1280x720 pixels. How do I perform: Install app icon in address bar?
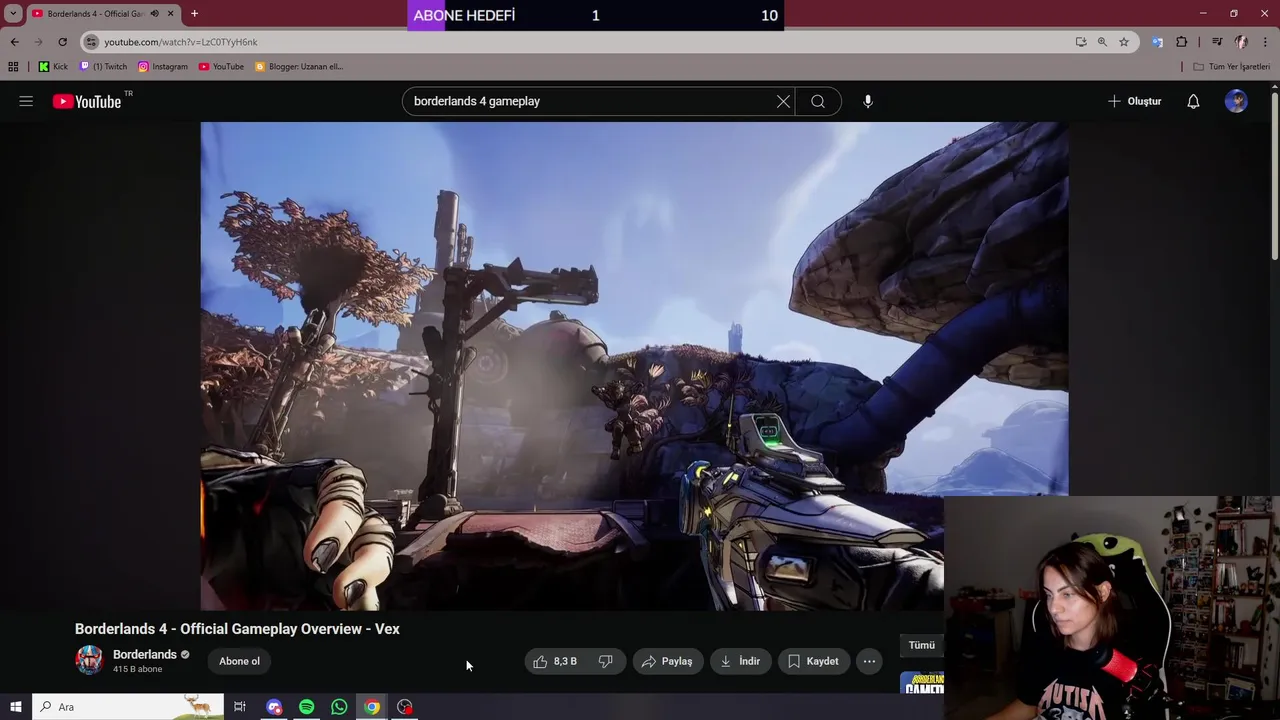[x=1081, y=42]
